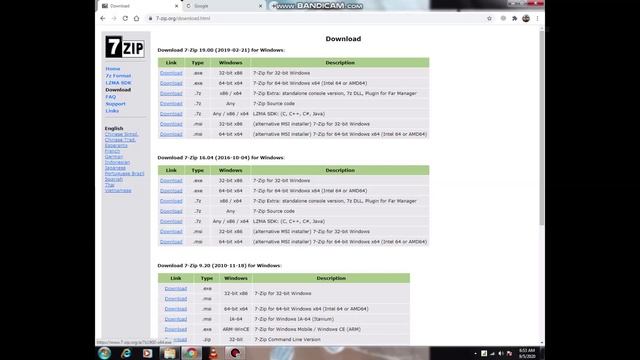The width and height of the screenshot is (640, 360).
Task: Download 7-Zip 19.00 32-bit .msi installer
Action: 171,124
